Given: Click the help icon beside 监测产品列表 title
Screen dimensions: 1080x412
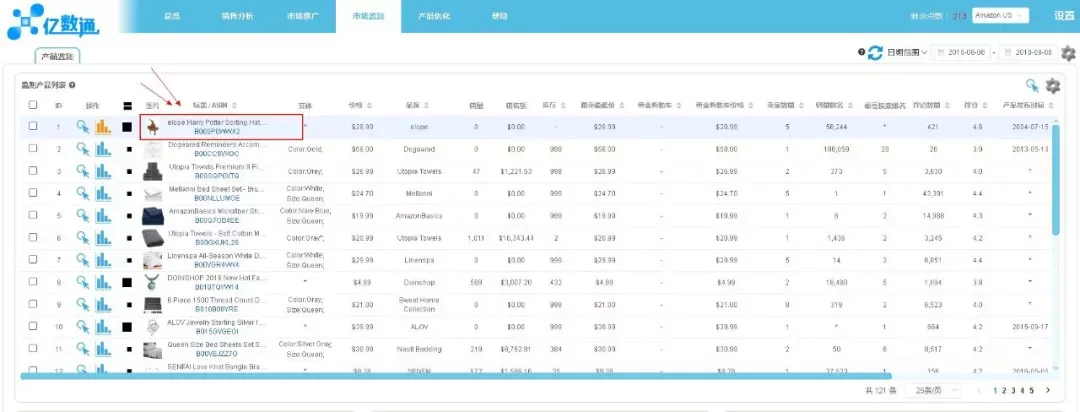Looking at the screenshot, I should (72, 85).
